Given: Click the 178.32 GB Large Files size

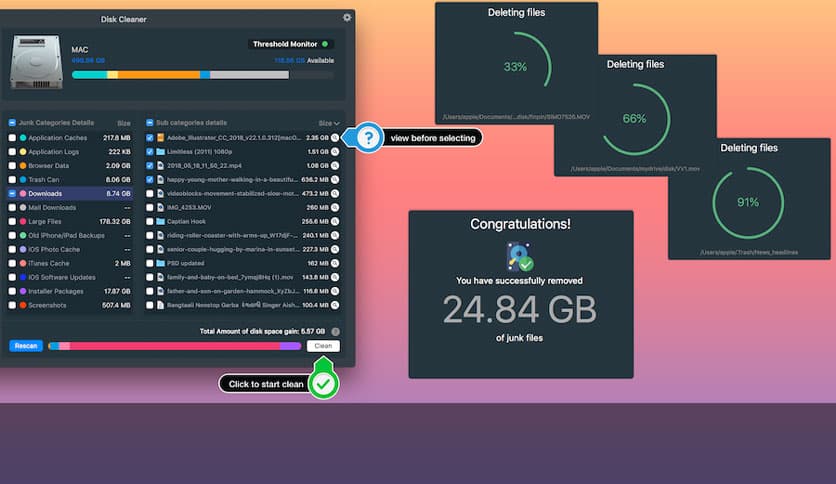Looking at the screenshot, I should [115, 221].
